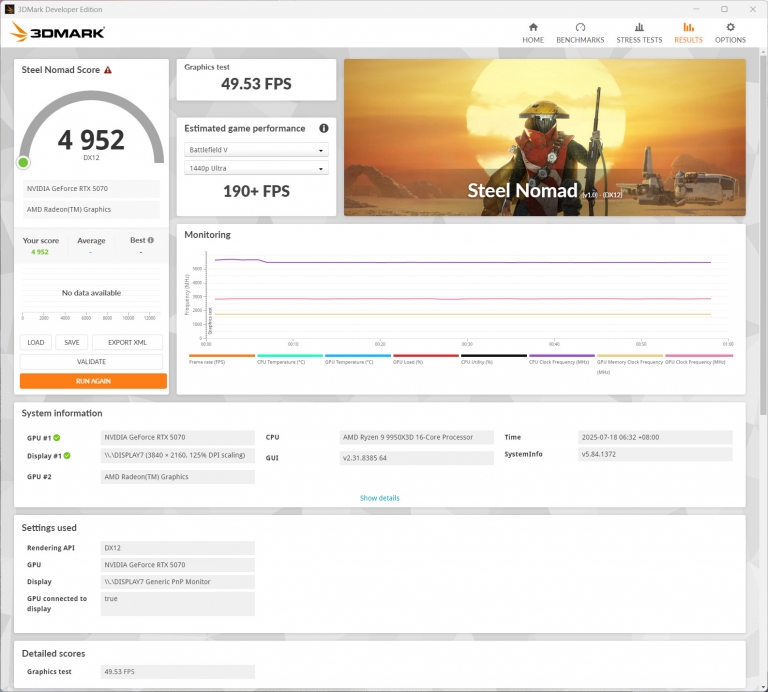
Task: Toggle the CPU Temperature legend swatch
Action: coord(290,356)
